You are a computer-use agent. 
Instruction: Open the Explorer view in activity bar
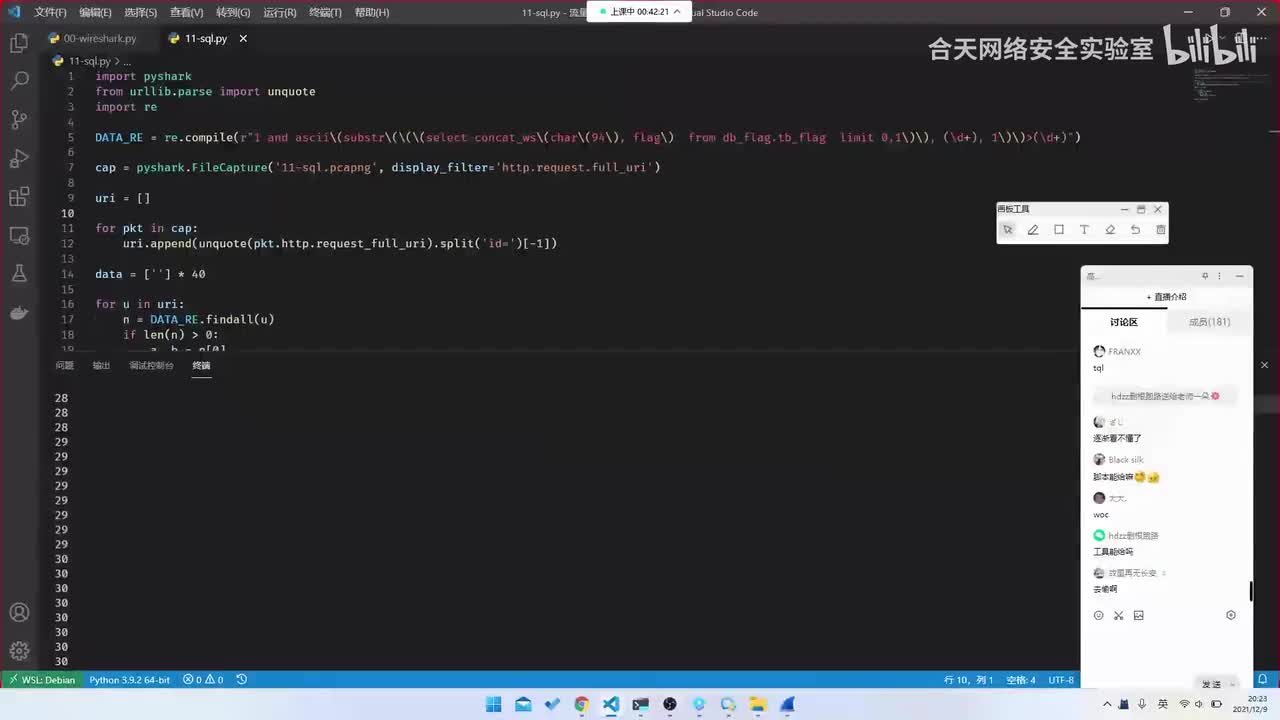coord(19,43)
